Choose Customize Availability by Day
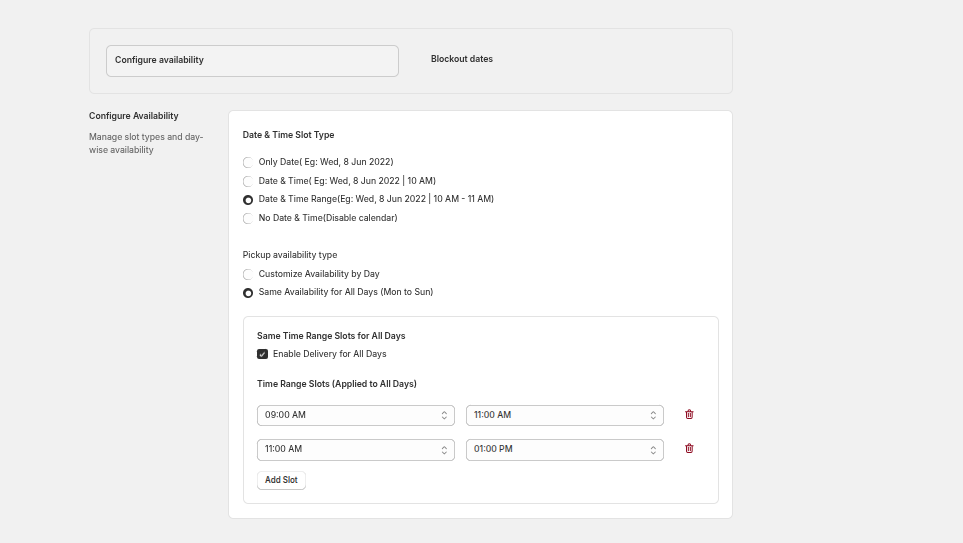The width and height of the screenshot is (963, 543). click(x=248, y=274)
